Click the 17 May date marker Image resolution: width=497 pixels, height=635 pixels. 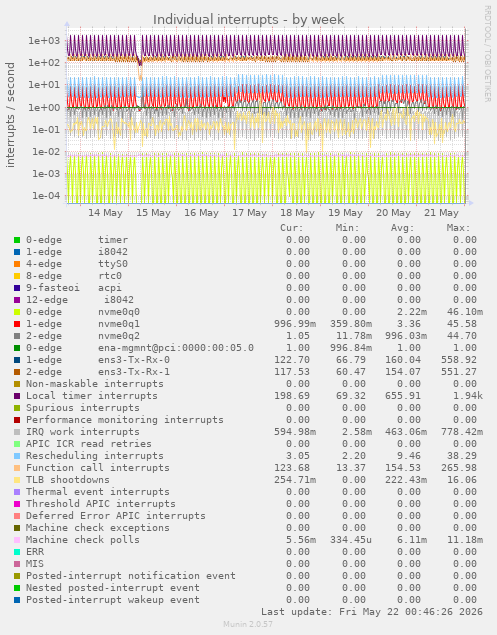[x=249, y=213]
